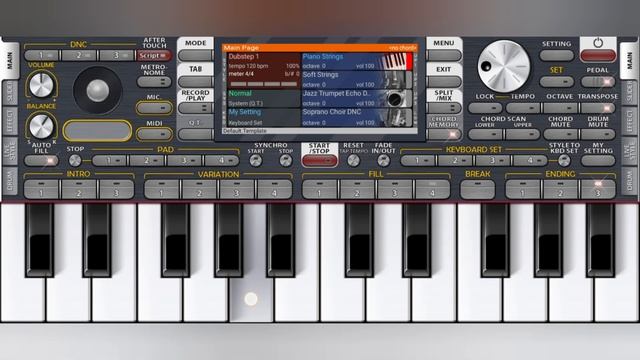Toggle the Pedal button
640x360 pixels.
tap(598, 82)
